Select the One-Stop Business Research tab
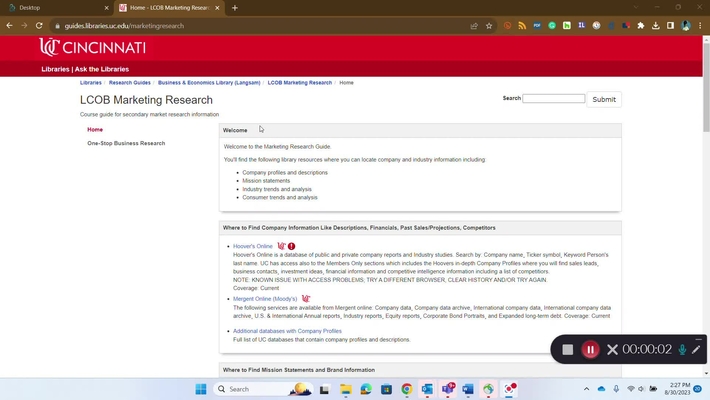 [126, 143]
